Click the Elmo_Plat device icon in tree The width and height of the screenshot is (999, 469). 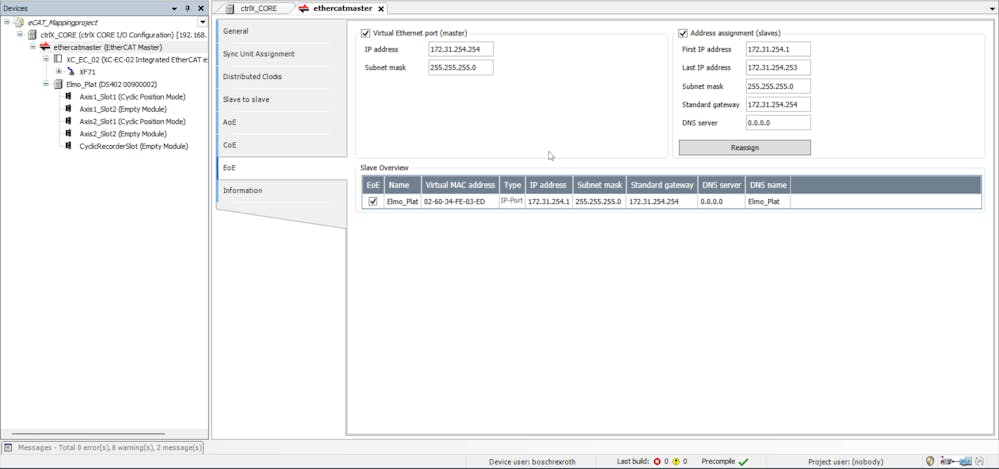pos(58,85)
